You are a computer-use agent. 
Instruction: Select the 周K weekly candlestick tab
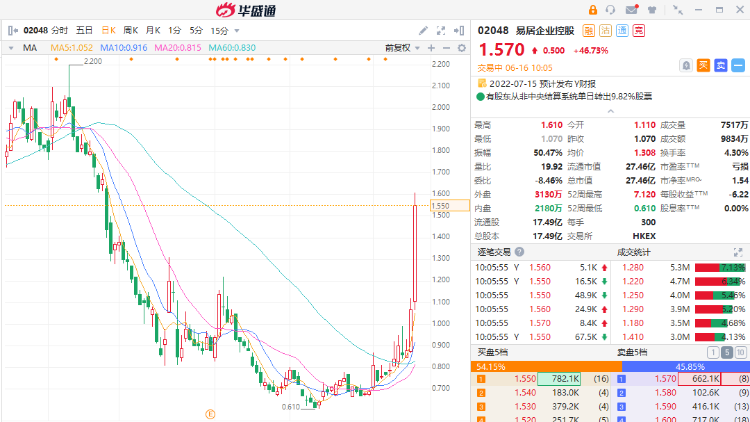click(x=131, y=31)
